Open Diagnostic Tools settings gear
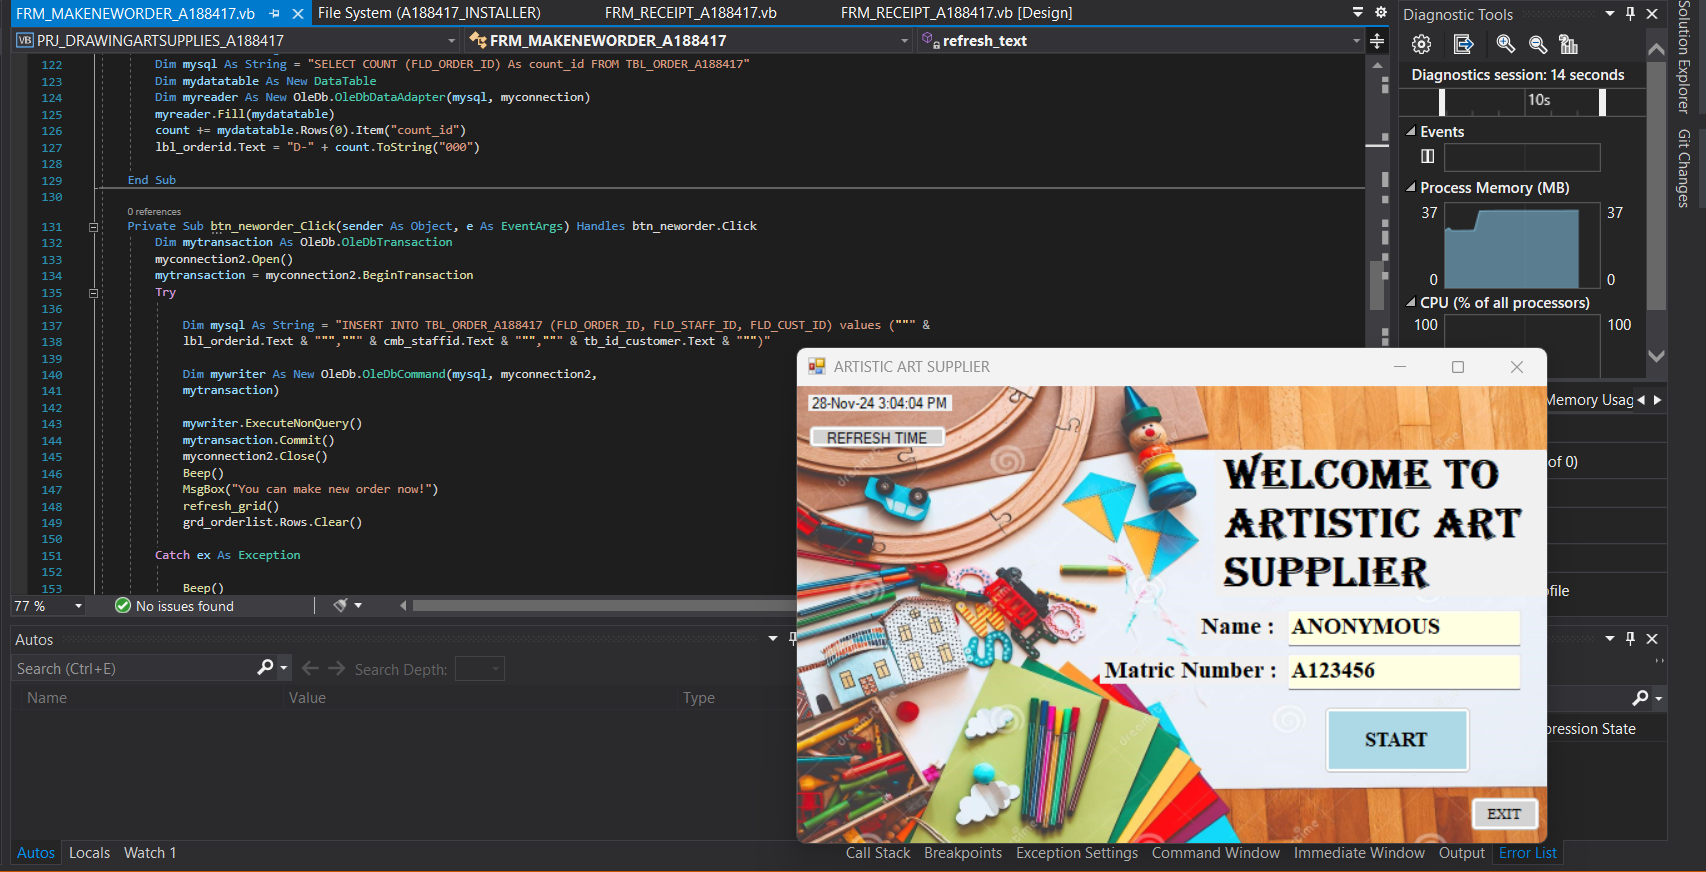This screenshot has height=872, width=1706. point(1421,45)
